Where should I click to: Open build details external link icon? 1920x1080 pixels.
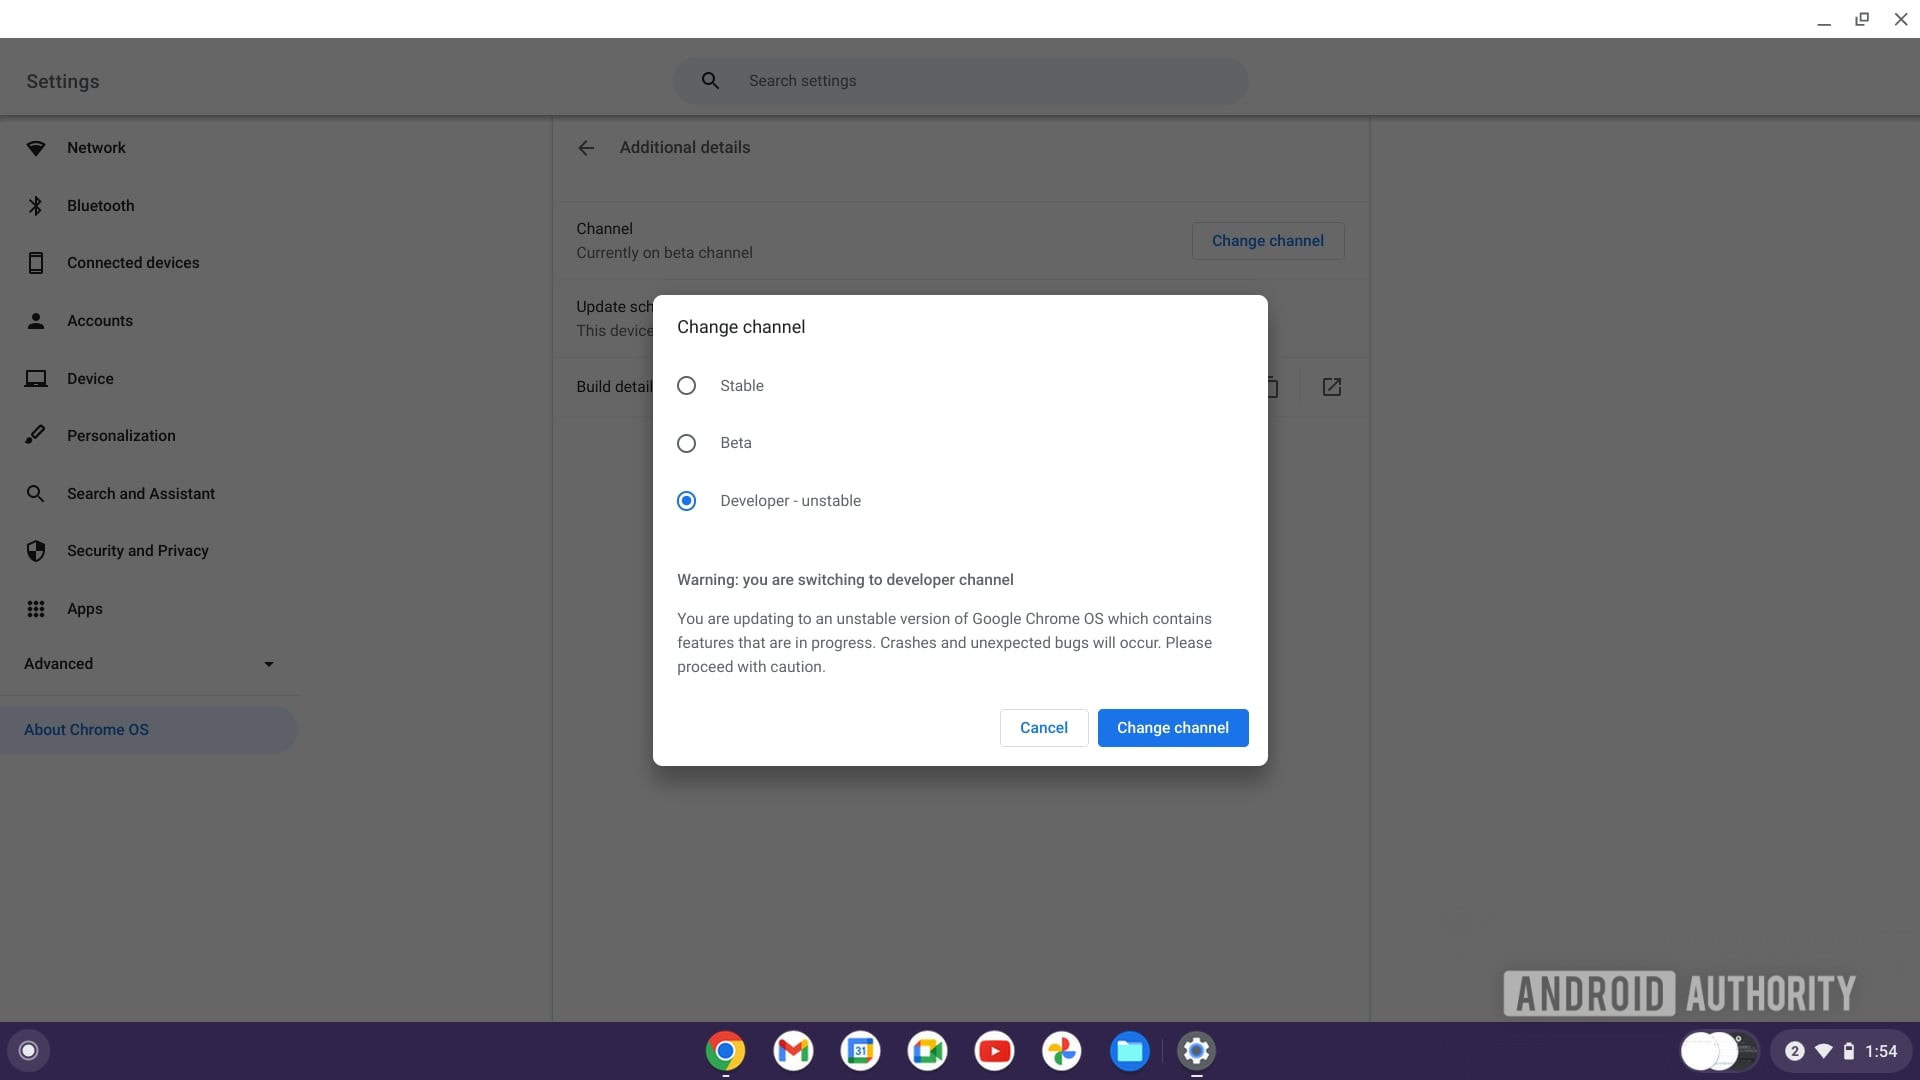(x=1331, y=387)
